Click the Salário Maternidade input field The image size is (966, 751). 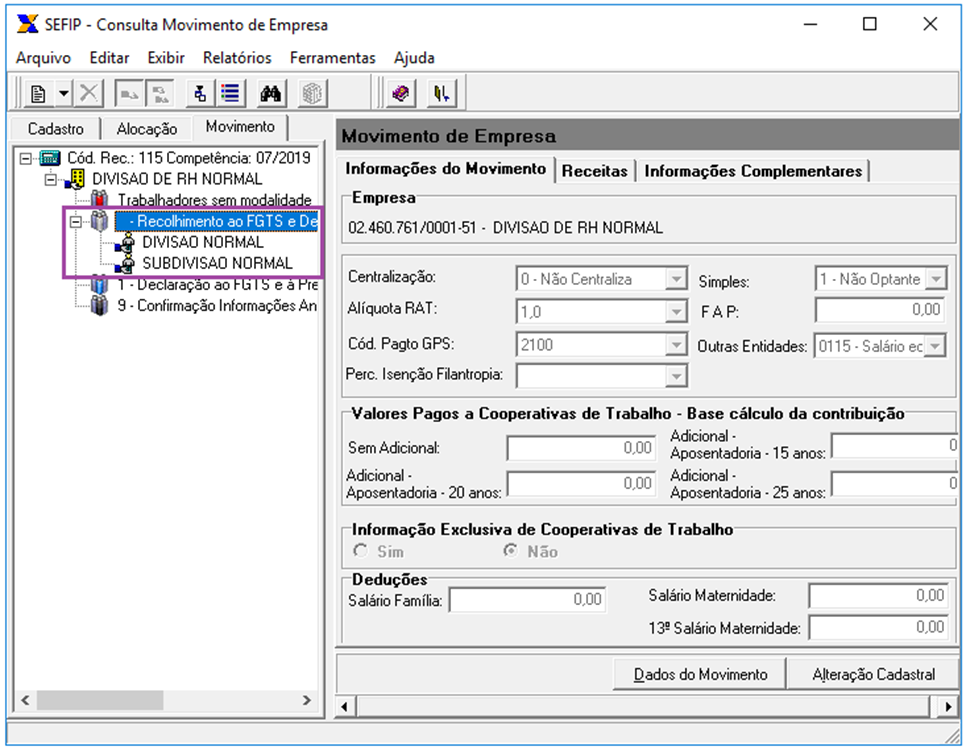[879, 596]
